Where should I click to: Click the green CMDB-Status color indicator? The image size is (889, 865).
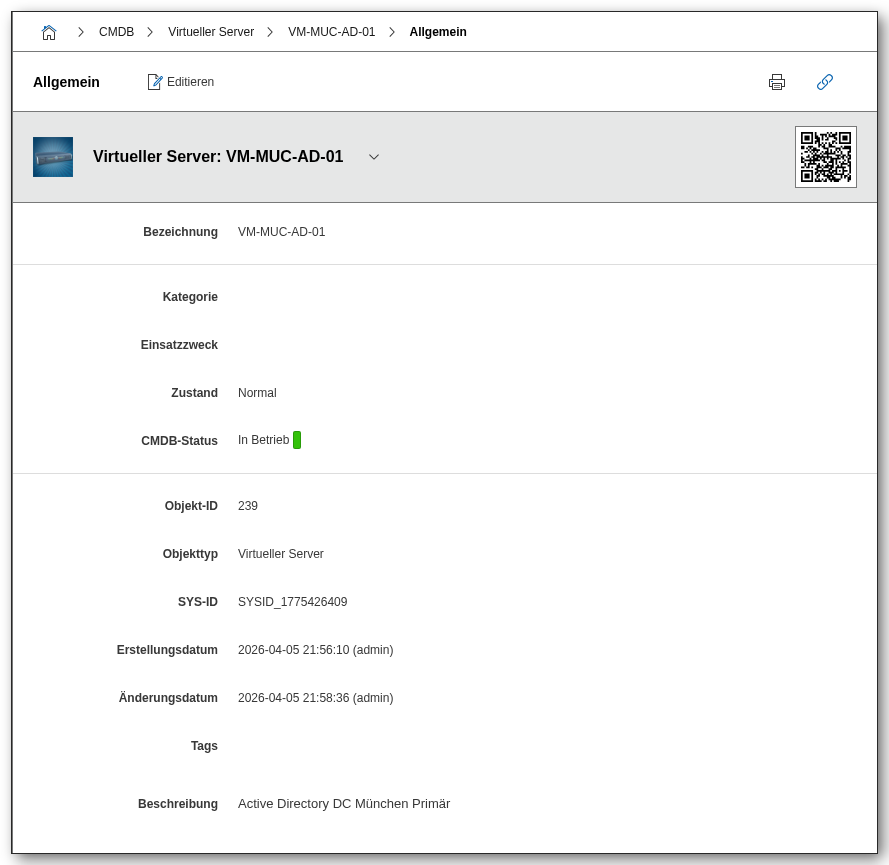[297, 440]
